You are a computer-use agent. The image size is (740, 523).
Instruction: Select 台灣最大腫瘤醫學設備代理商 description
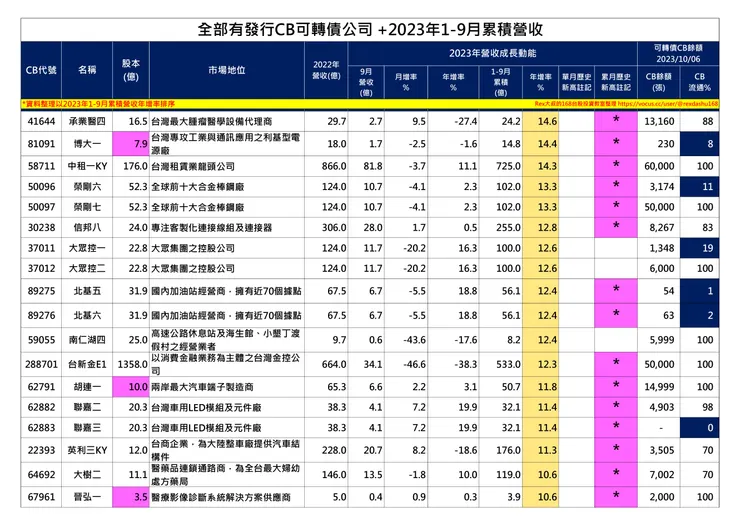pos(211,121)
